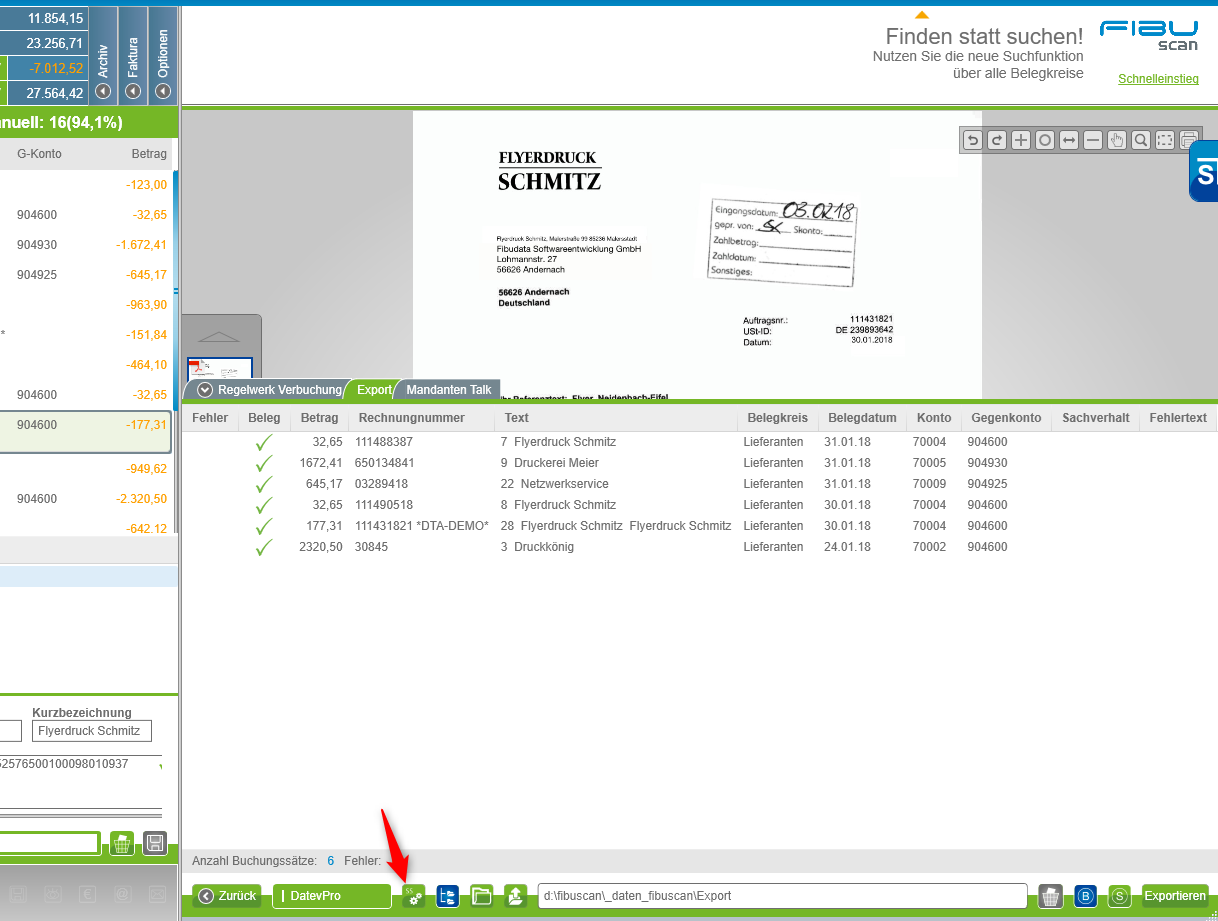Choose the export folder icon
Image resolution: width=1218 pixels, height=921 pixels.
(481, 896)
